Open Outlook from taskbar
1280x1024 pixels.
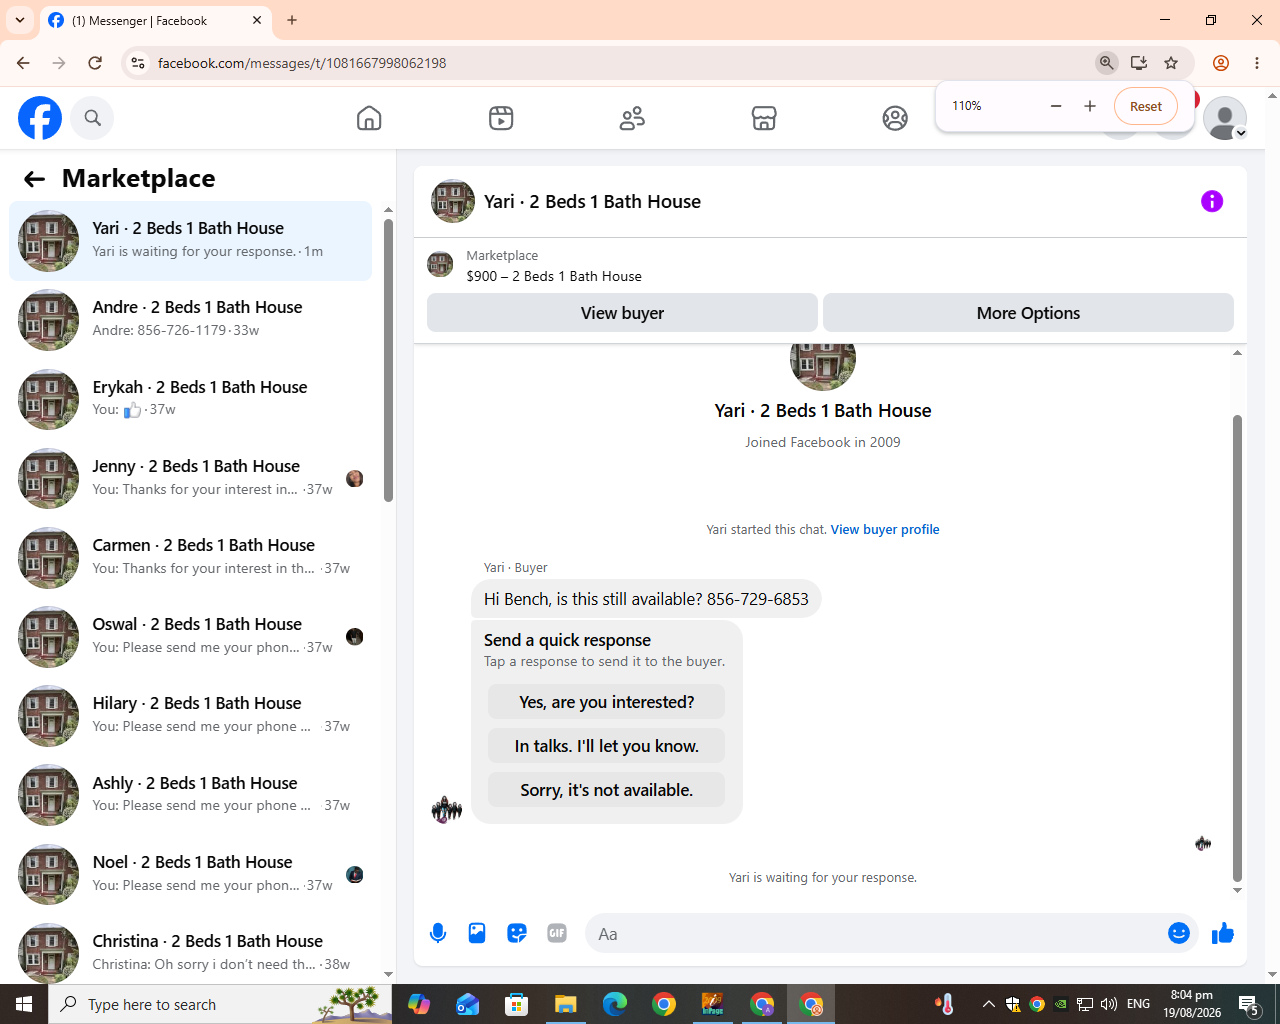point(467,1004)
